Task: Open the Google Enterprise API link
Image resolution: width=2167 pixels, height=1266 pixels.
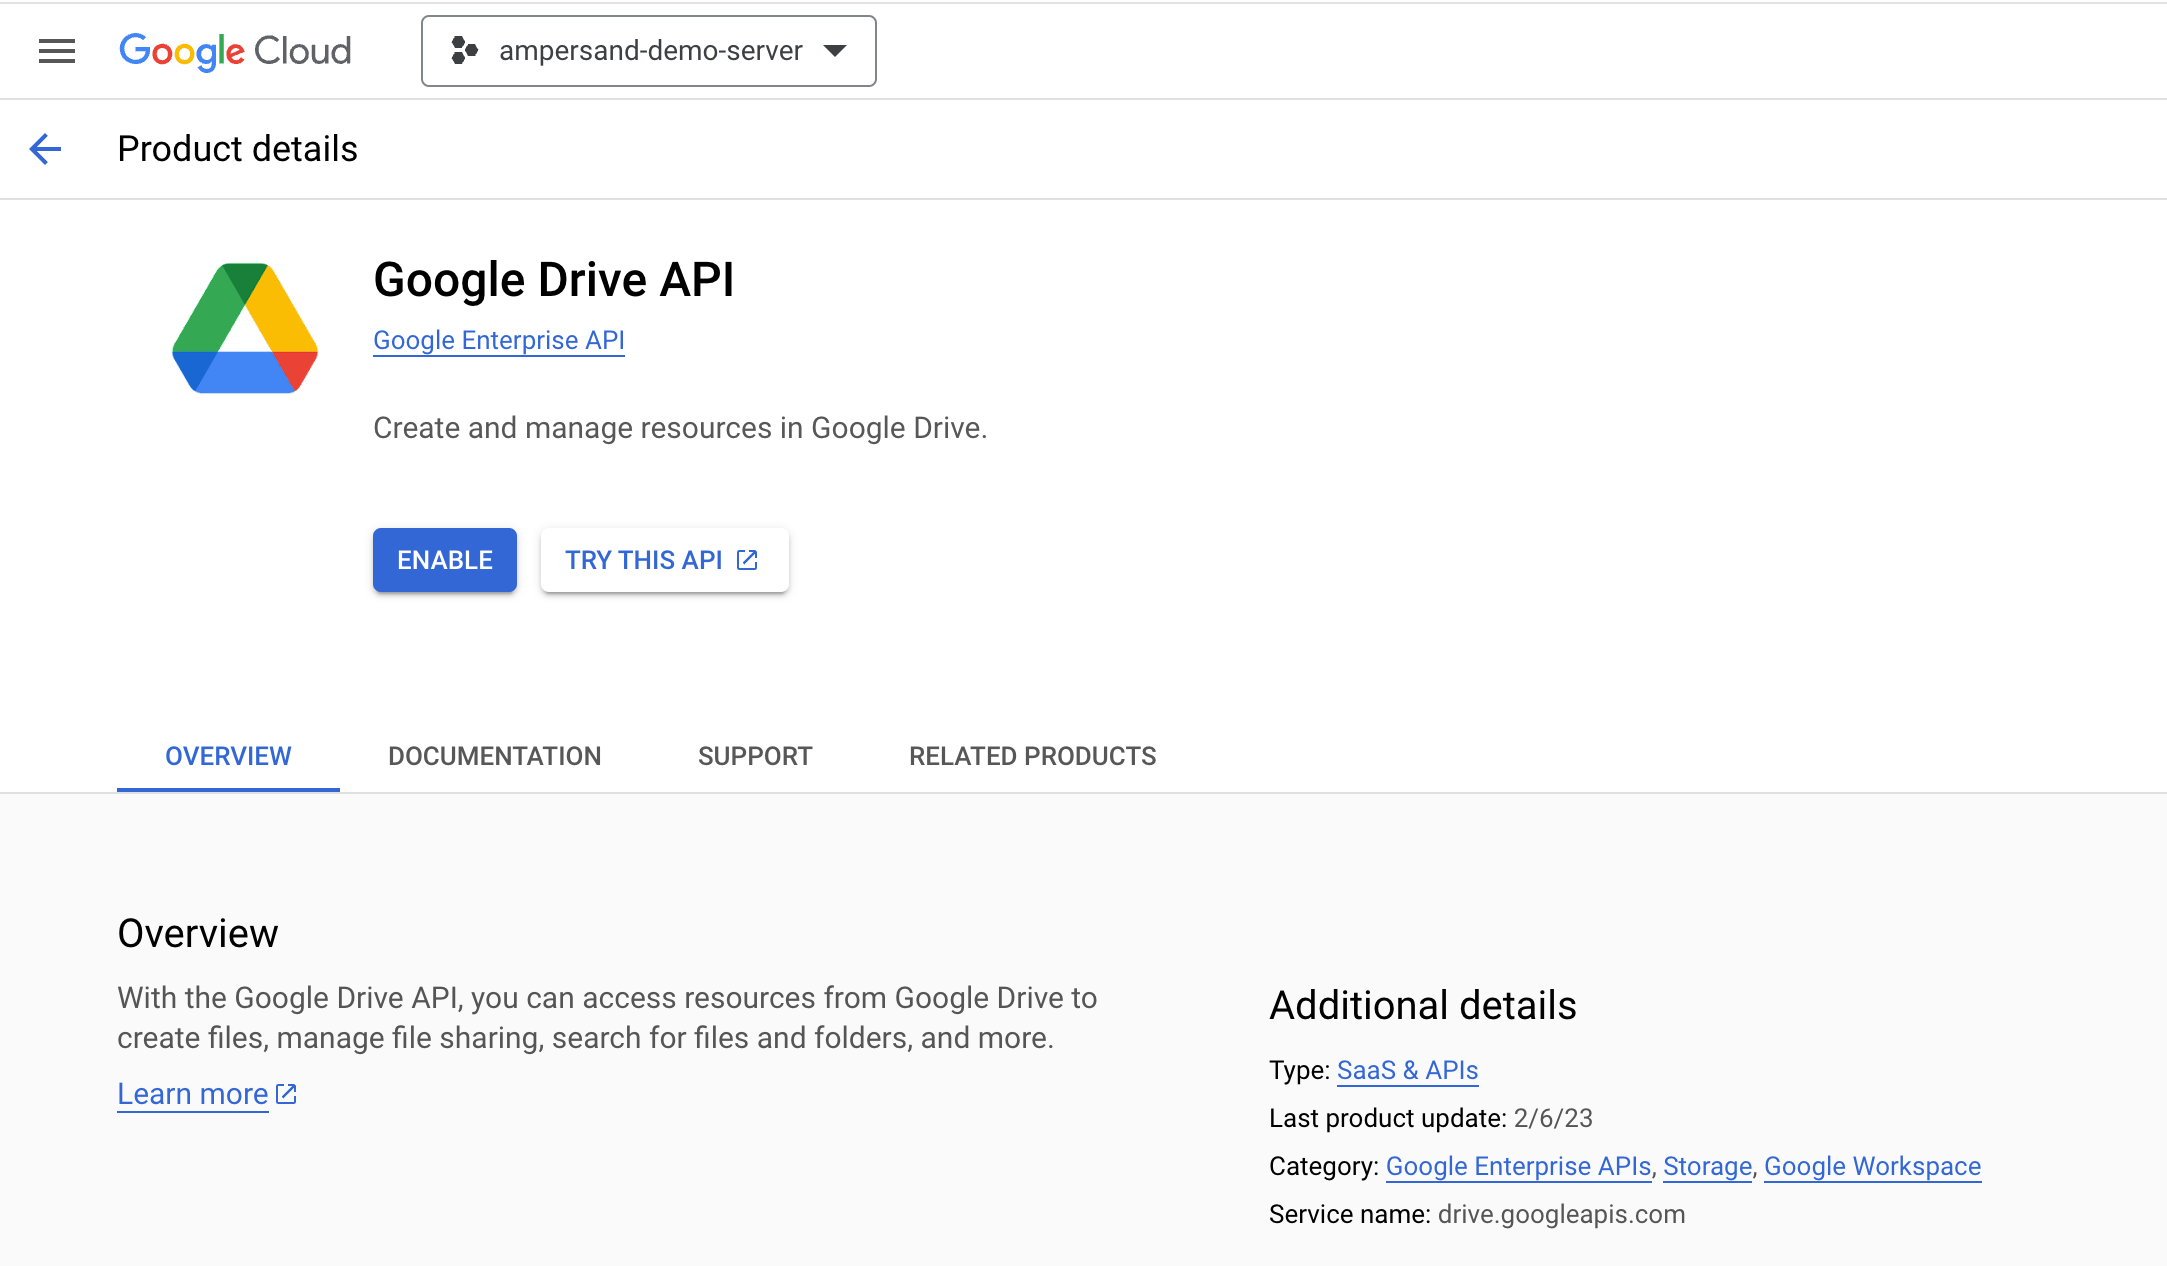Action: [498, 340]
